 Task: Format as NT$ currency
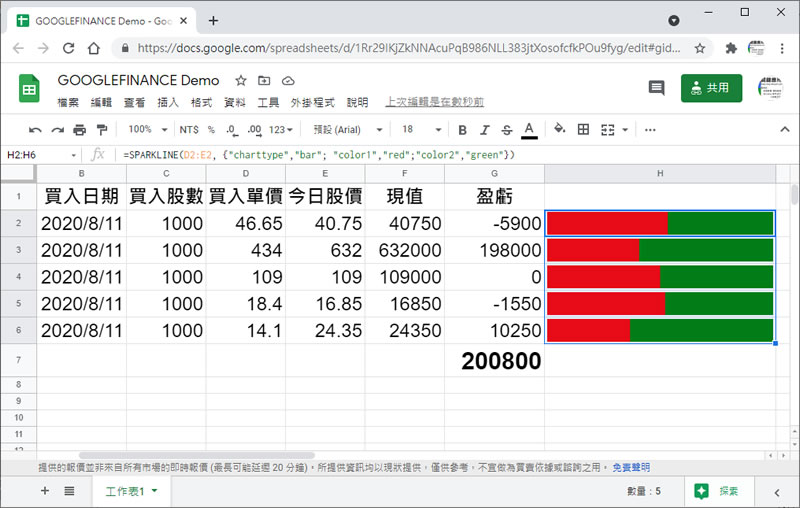189,130
